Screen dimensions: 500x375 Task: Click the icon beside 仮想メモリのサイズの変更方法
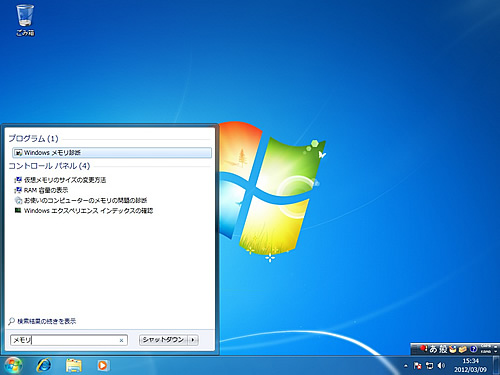coord(18,180)
